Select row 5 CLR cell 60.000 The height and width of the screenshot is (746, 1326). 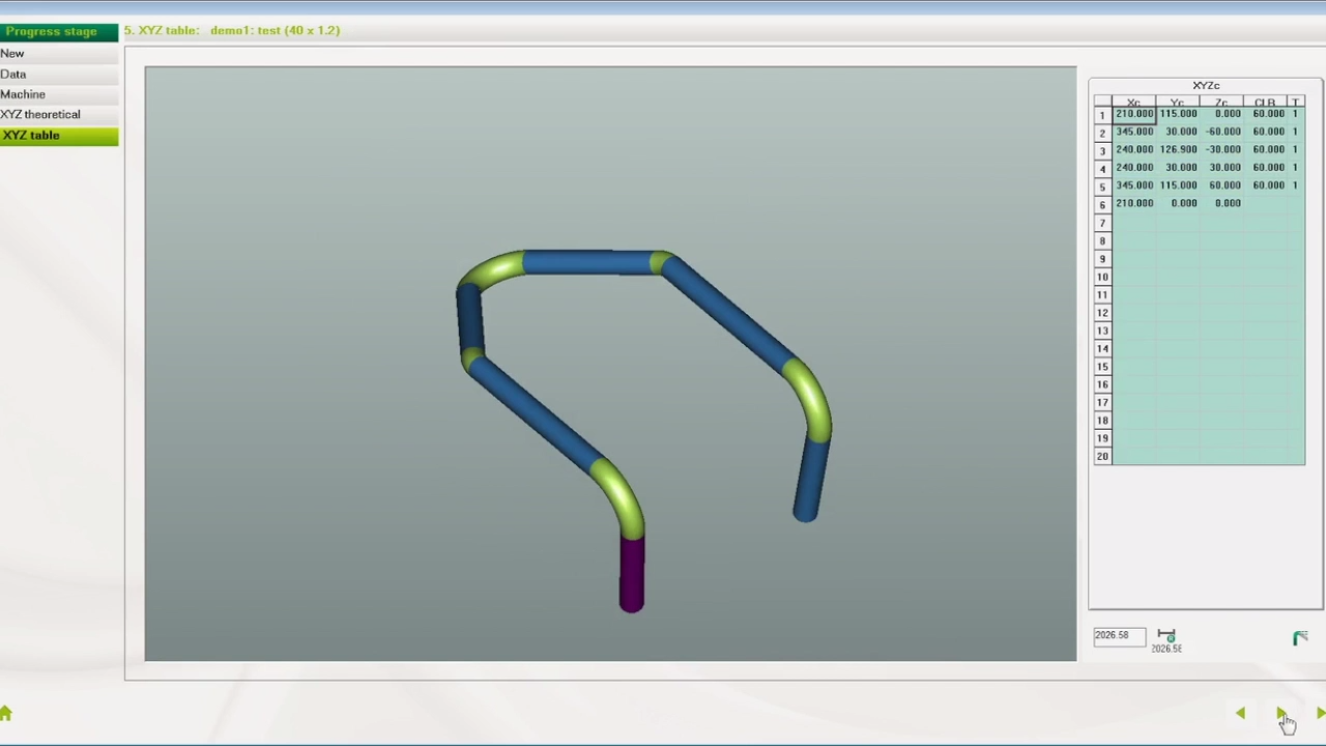1265,186
